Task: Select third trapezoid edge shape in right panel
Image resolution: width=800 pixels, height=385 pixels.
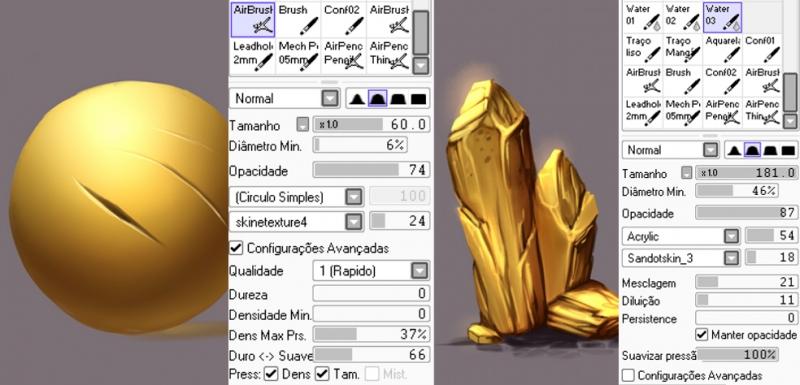Action: [x=770, y=150]
